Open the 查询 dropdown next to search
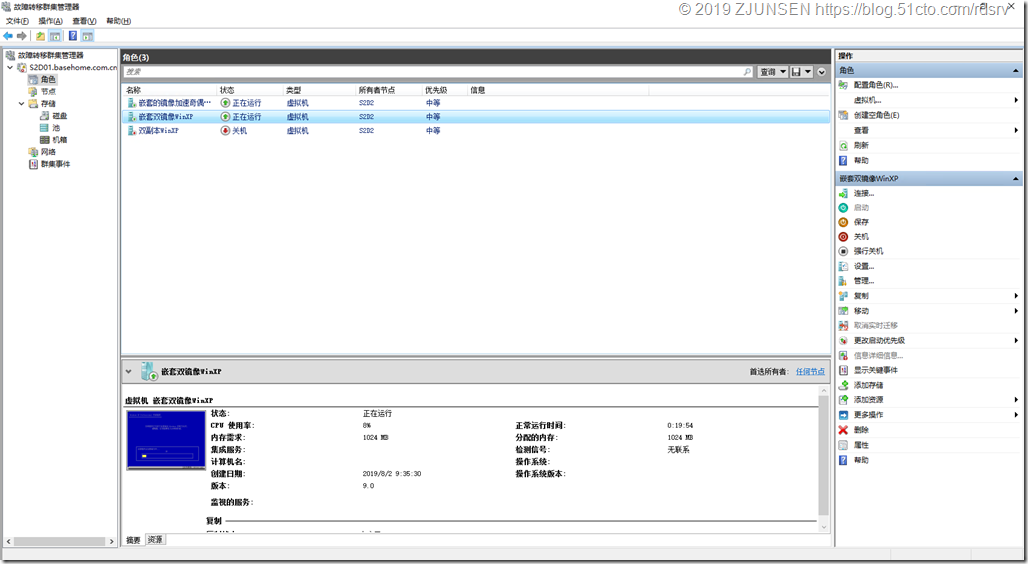 pyautogui.click(x=772, y=71)
